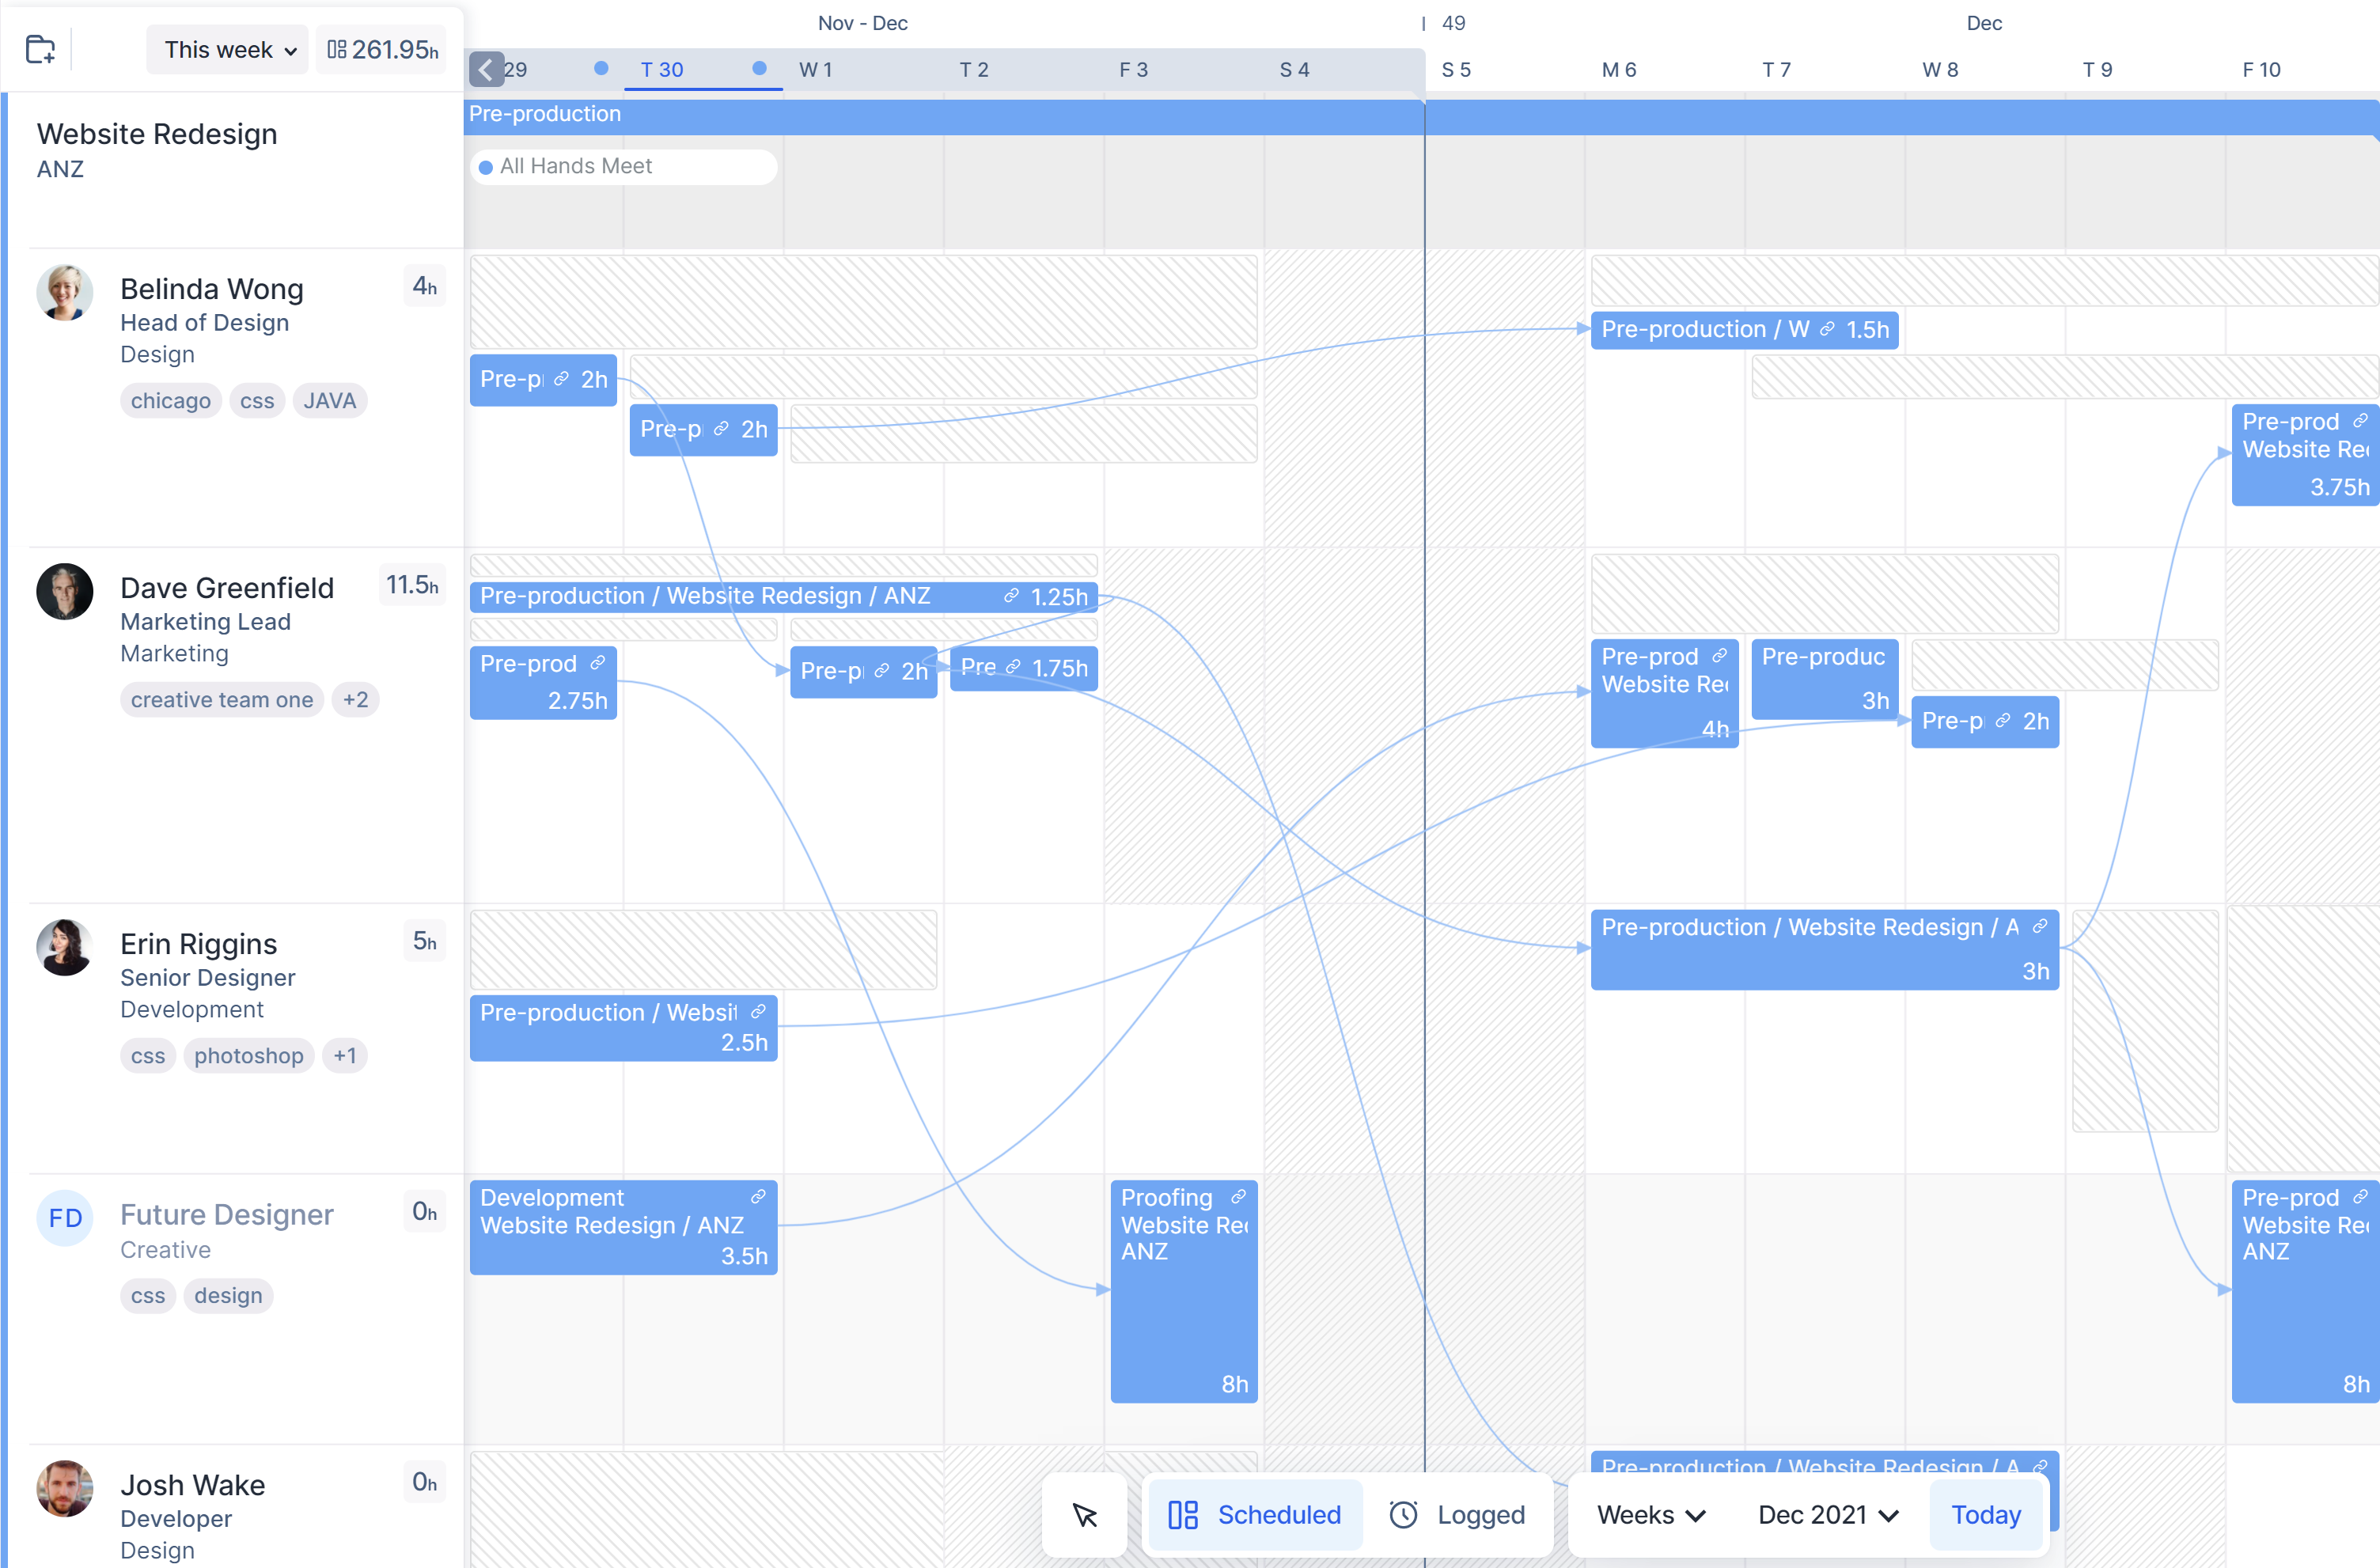Click the Future Designer FD avatar

click(x=65, y=1217)
